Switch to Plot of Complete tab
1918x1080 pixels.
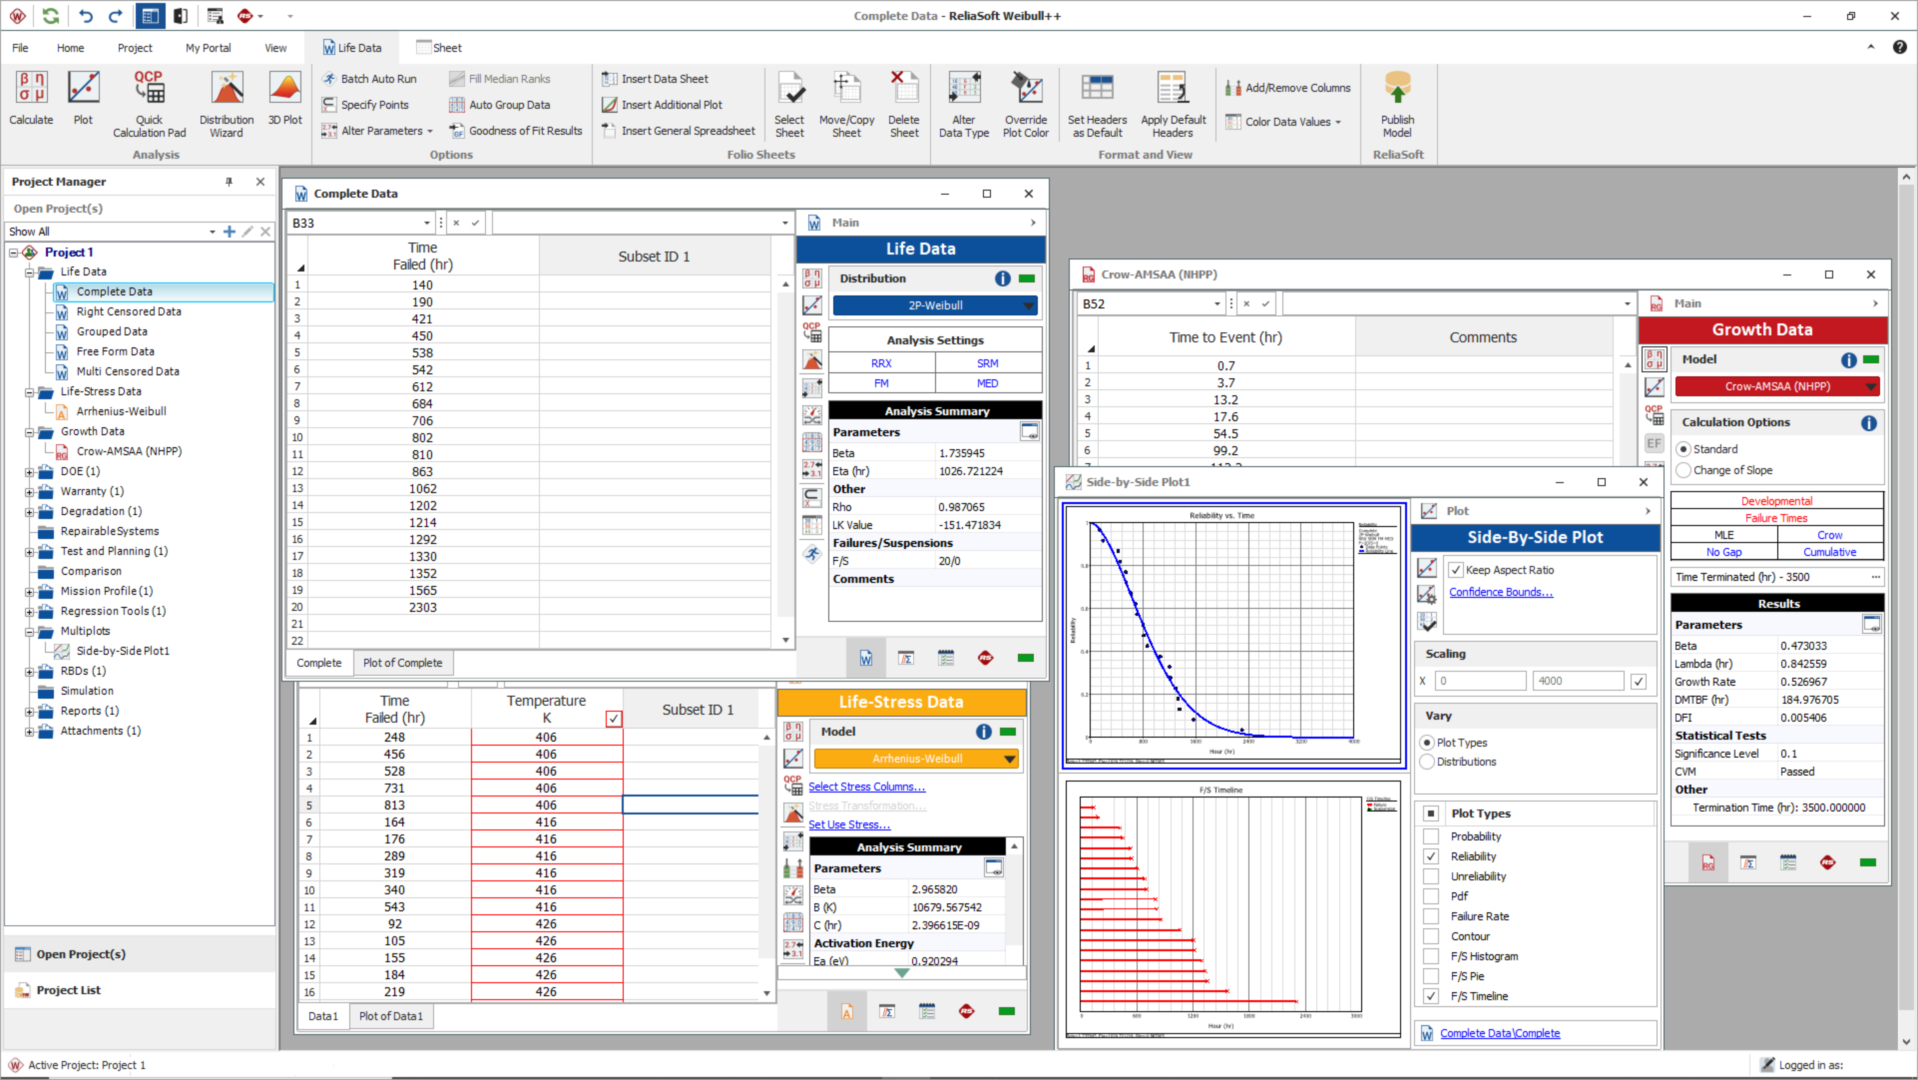(403, 663)
